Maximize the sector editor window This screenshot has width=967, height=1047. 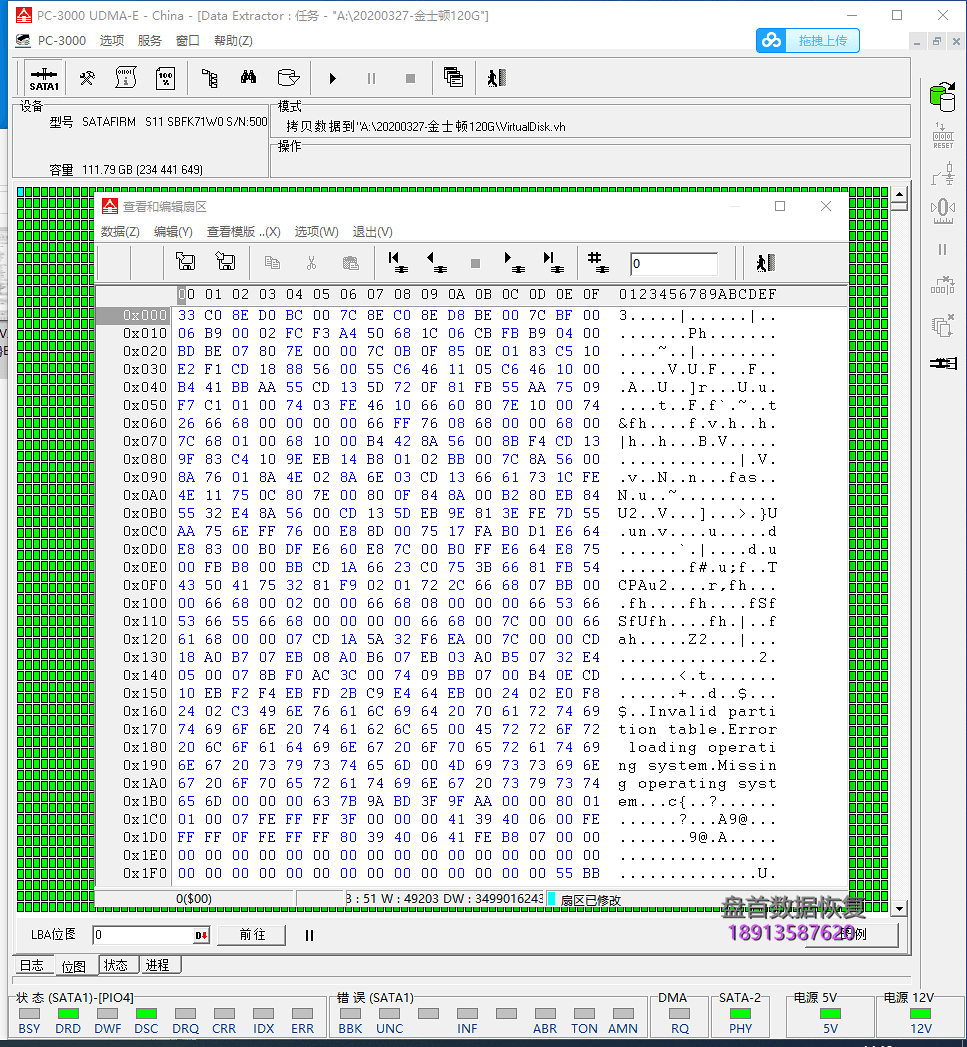coord(779,206)
